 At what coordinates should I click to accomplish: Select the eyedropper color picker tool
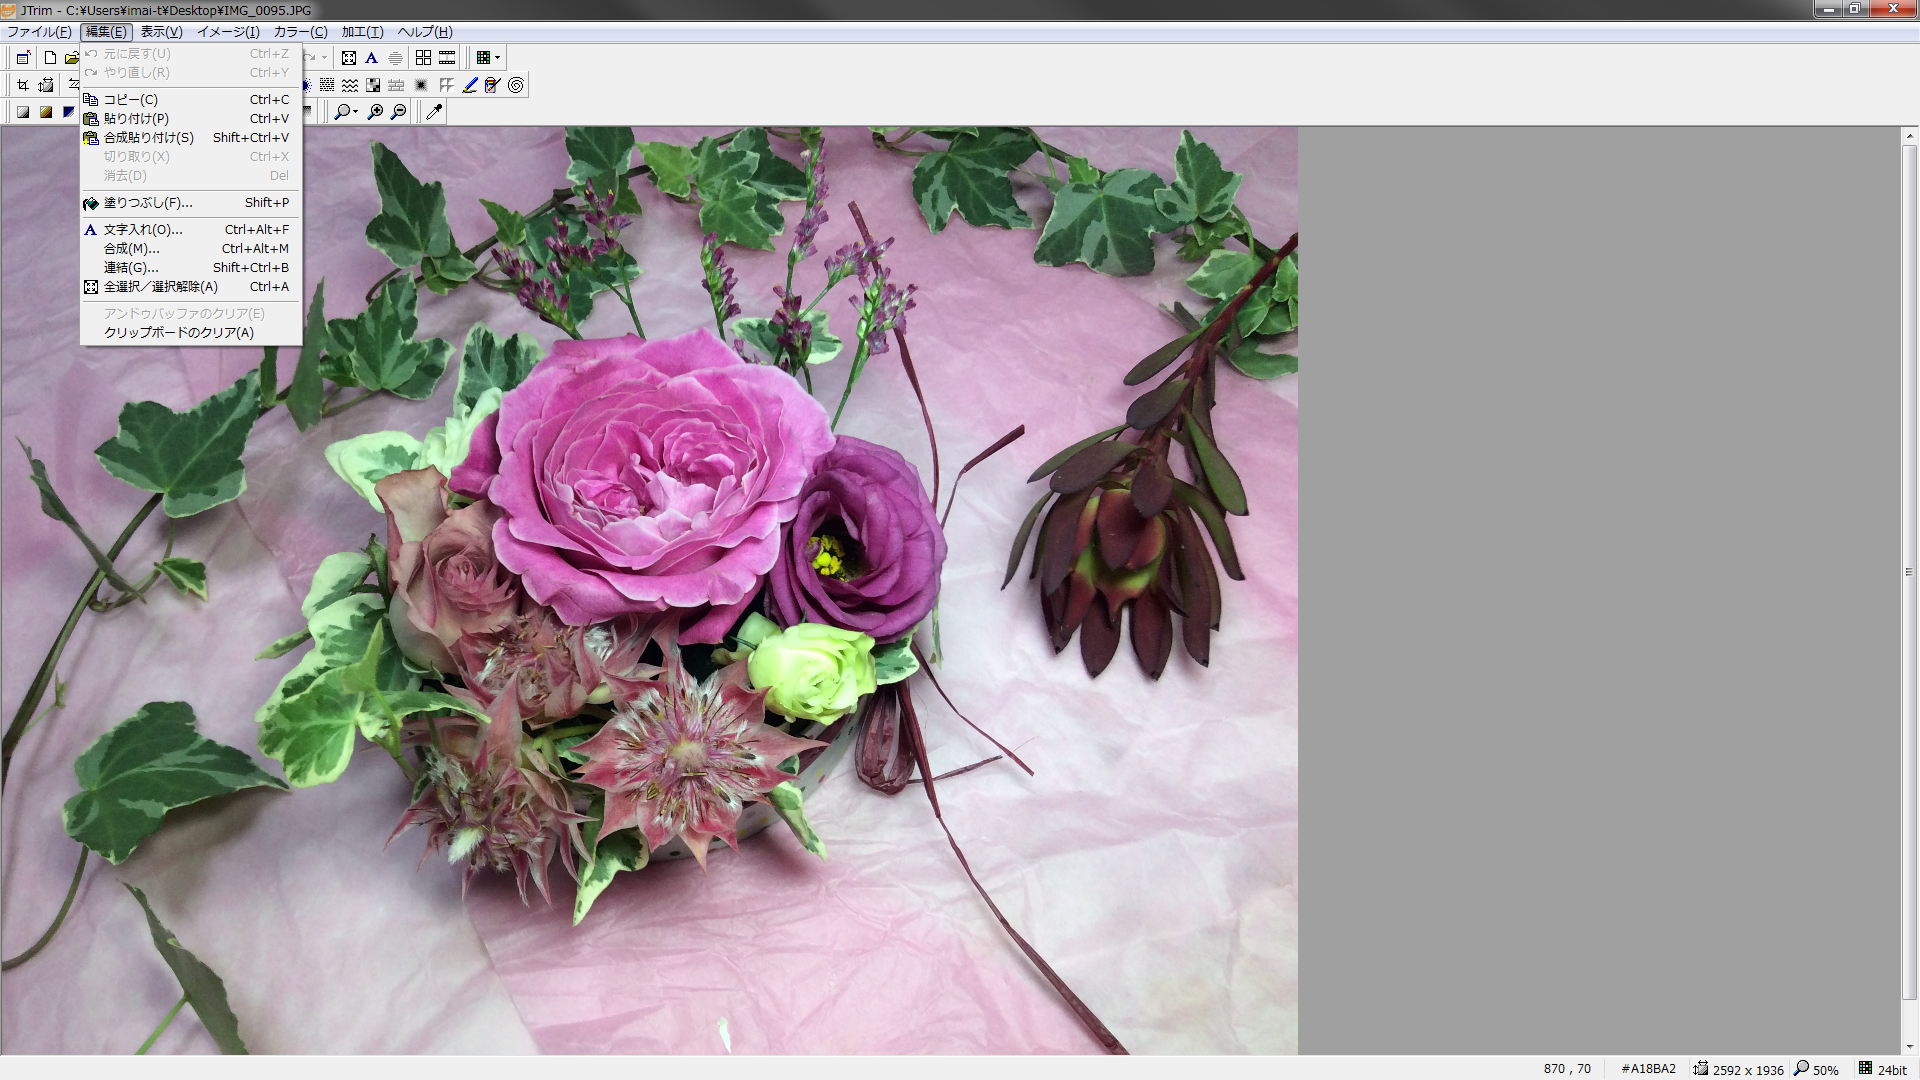click(434, 112)
